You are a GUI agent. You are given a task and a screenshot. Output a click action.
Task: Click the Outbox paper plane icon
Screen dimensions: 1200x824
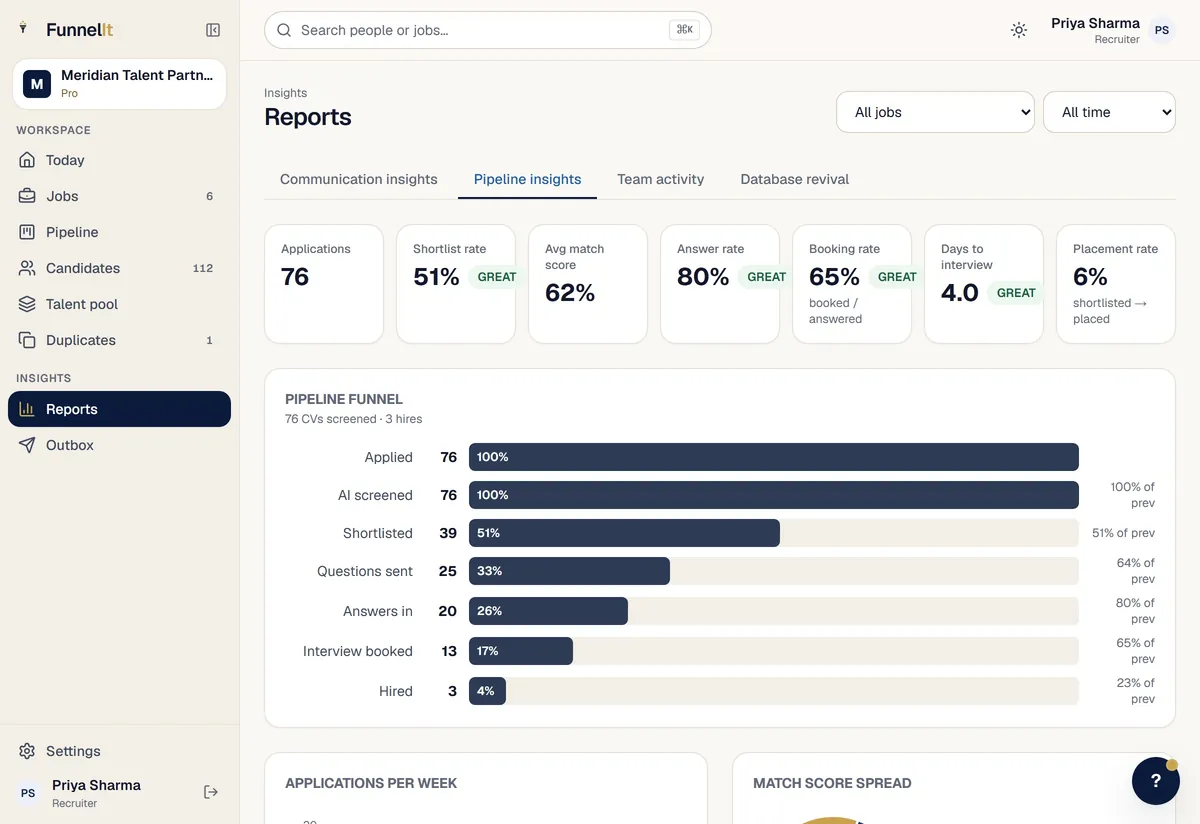[x=27, y=445]
